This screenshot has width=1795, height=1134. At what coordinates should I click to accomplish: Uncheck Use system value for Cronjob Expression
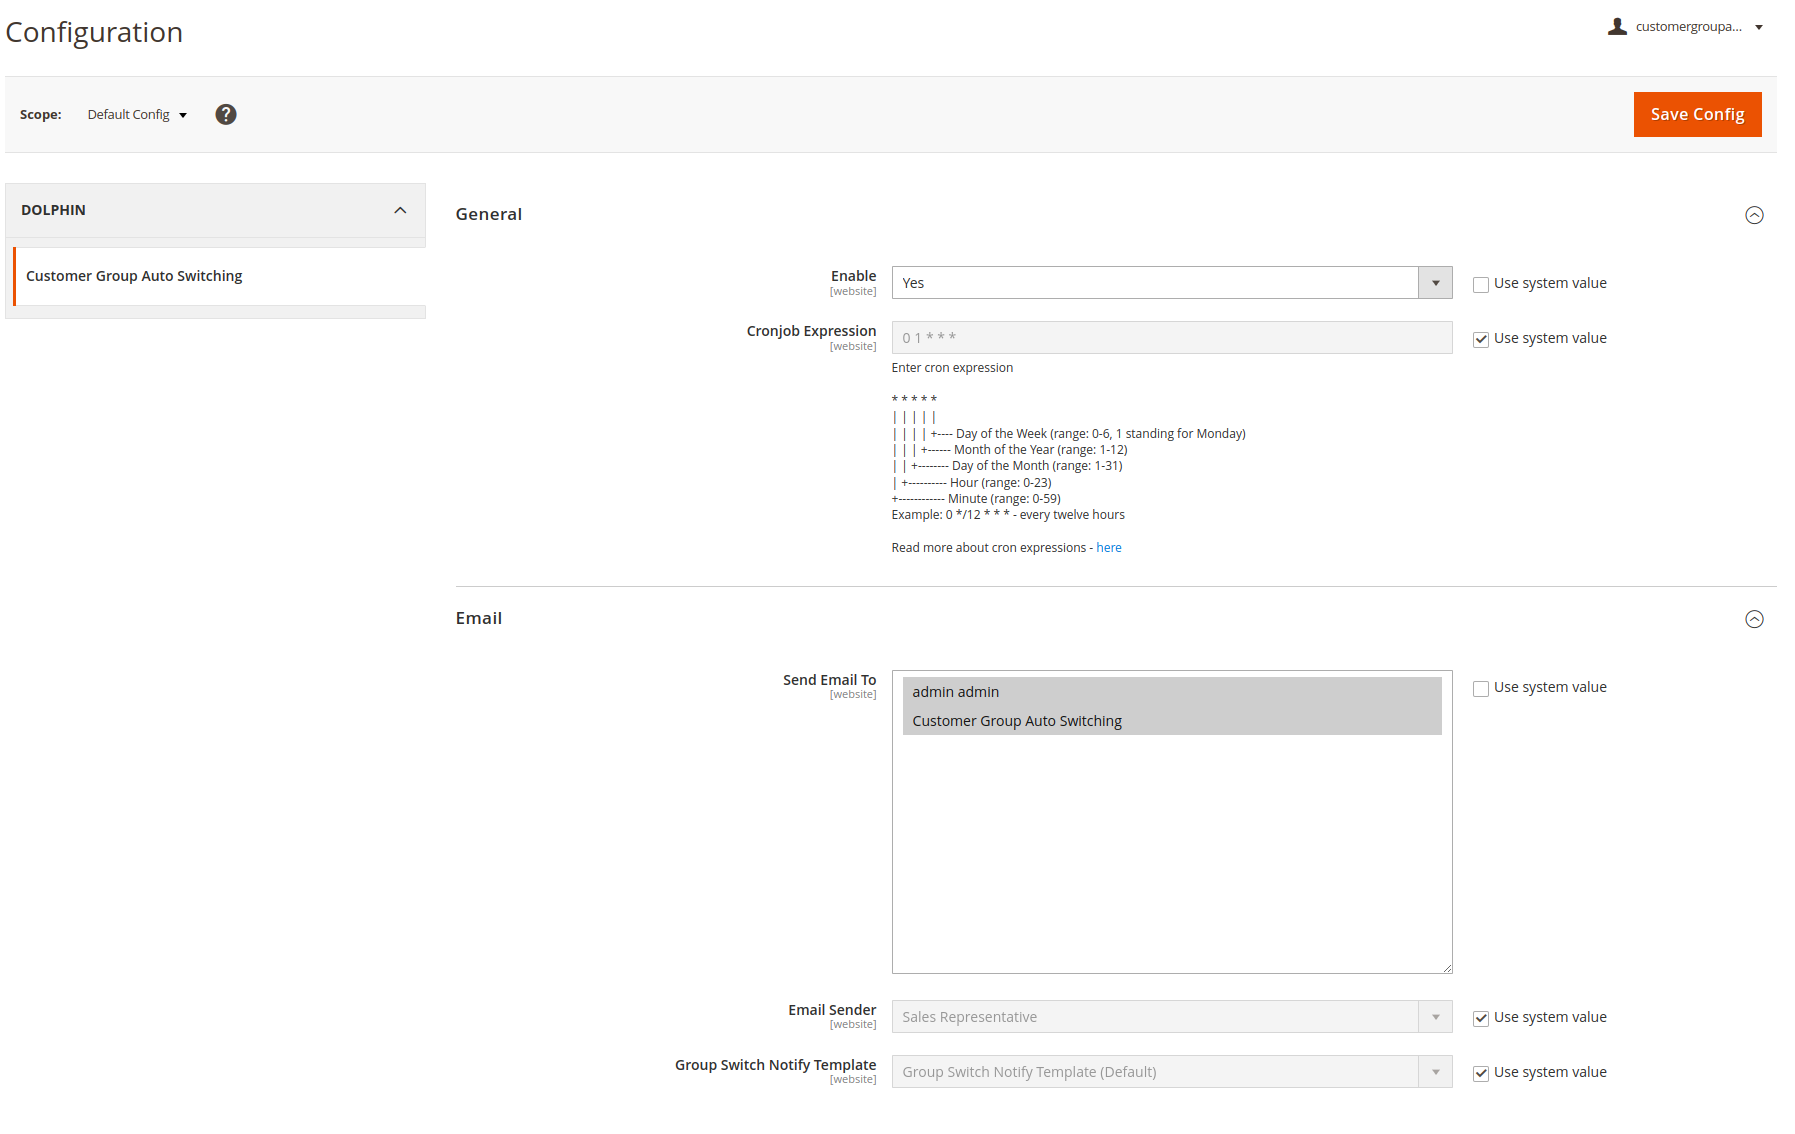coord(1481,339)
